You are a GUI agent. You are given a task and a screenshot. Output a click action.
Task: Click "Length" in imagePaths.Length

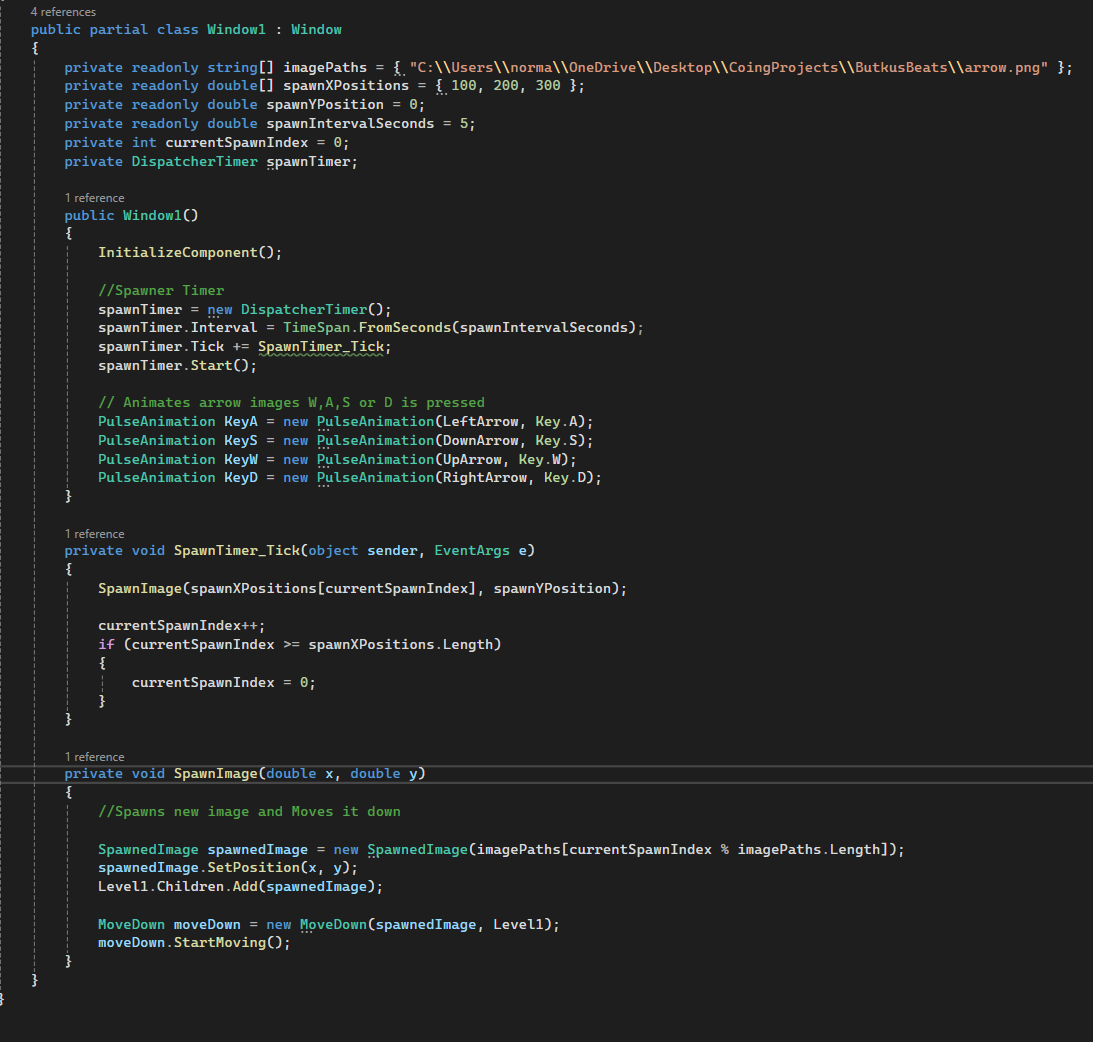pyautogui.click(x=855, y=850)
